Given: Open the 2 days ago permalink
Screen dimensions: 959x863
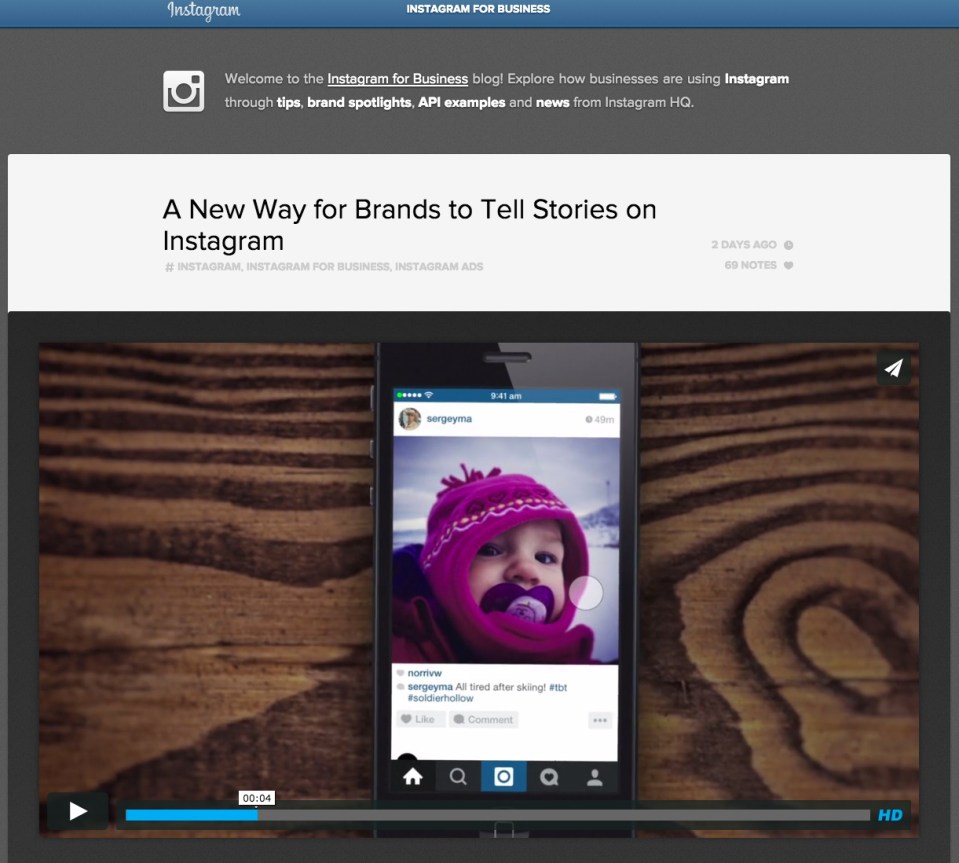Looking at the screenshot, I should [x=744, y=245].
